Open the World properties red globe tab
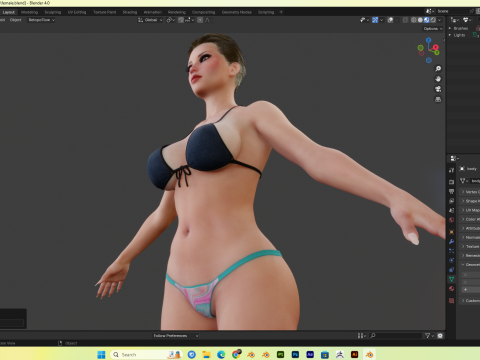This screenshot has height=360, width=480. pos(451,220)
